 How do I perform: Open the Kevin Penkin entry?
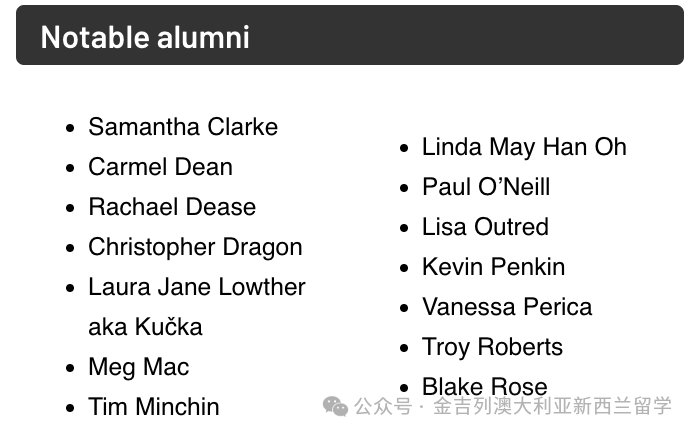click(x=493, y=267)
